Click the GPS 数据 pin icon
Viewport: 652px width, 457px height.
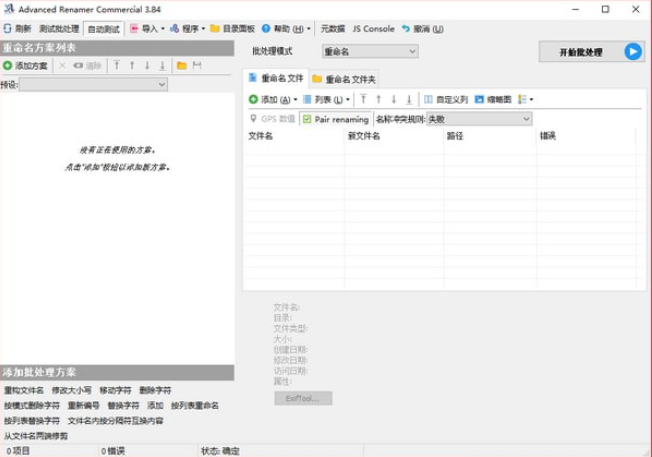253,119
